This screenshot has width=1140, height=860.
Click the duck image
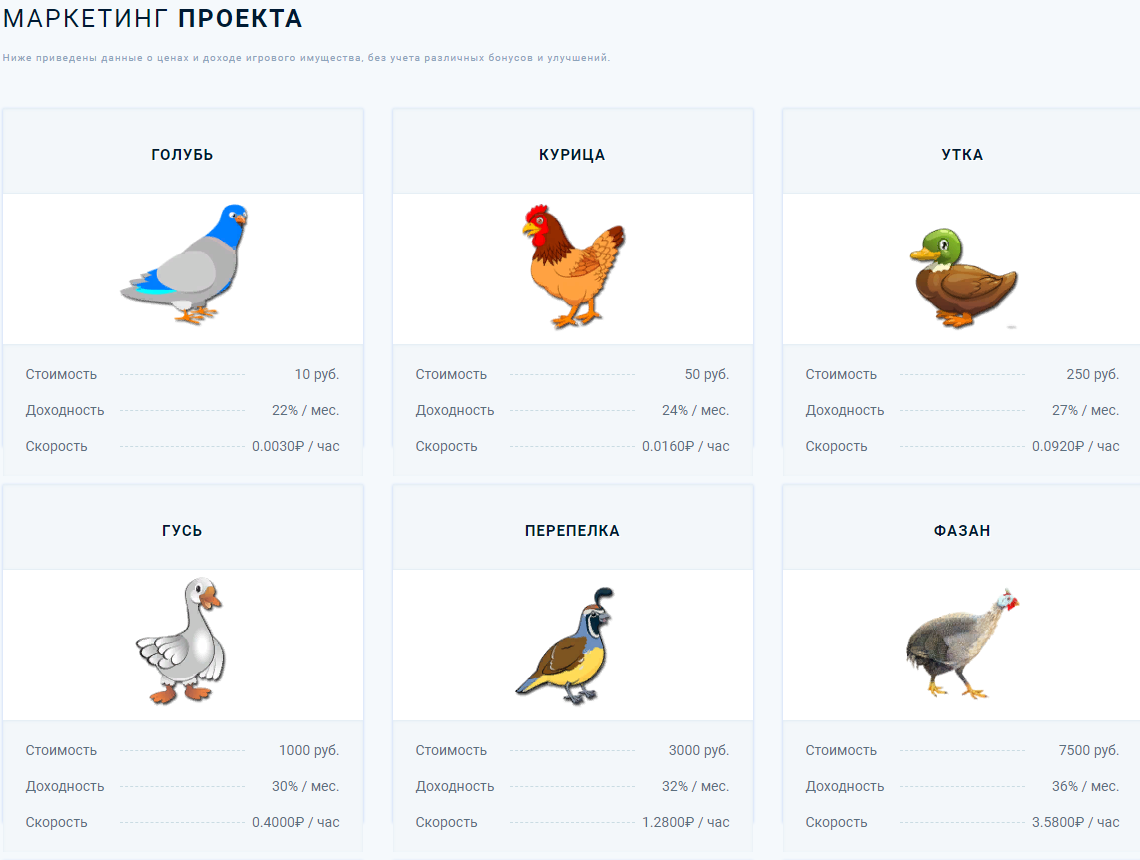pyautogui.click(x=962, y=275)
